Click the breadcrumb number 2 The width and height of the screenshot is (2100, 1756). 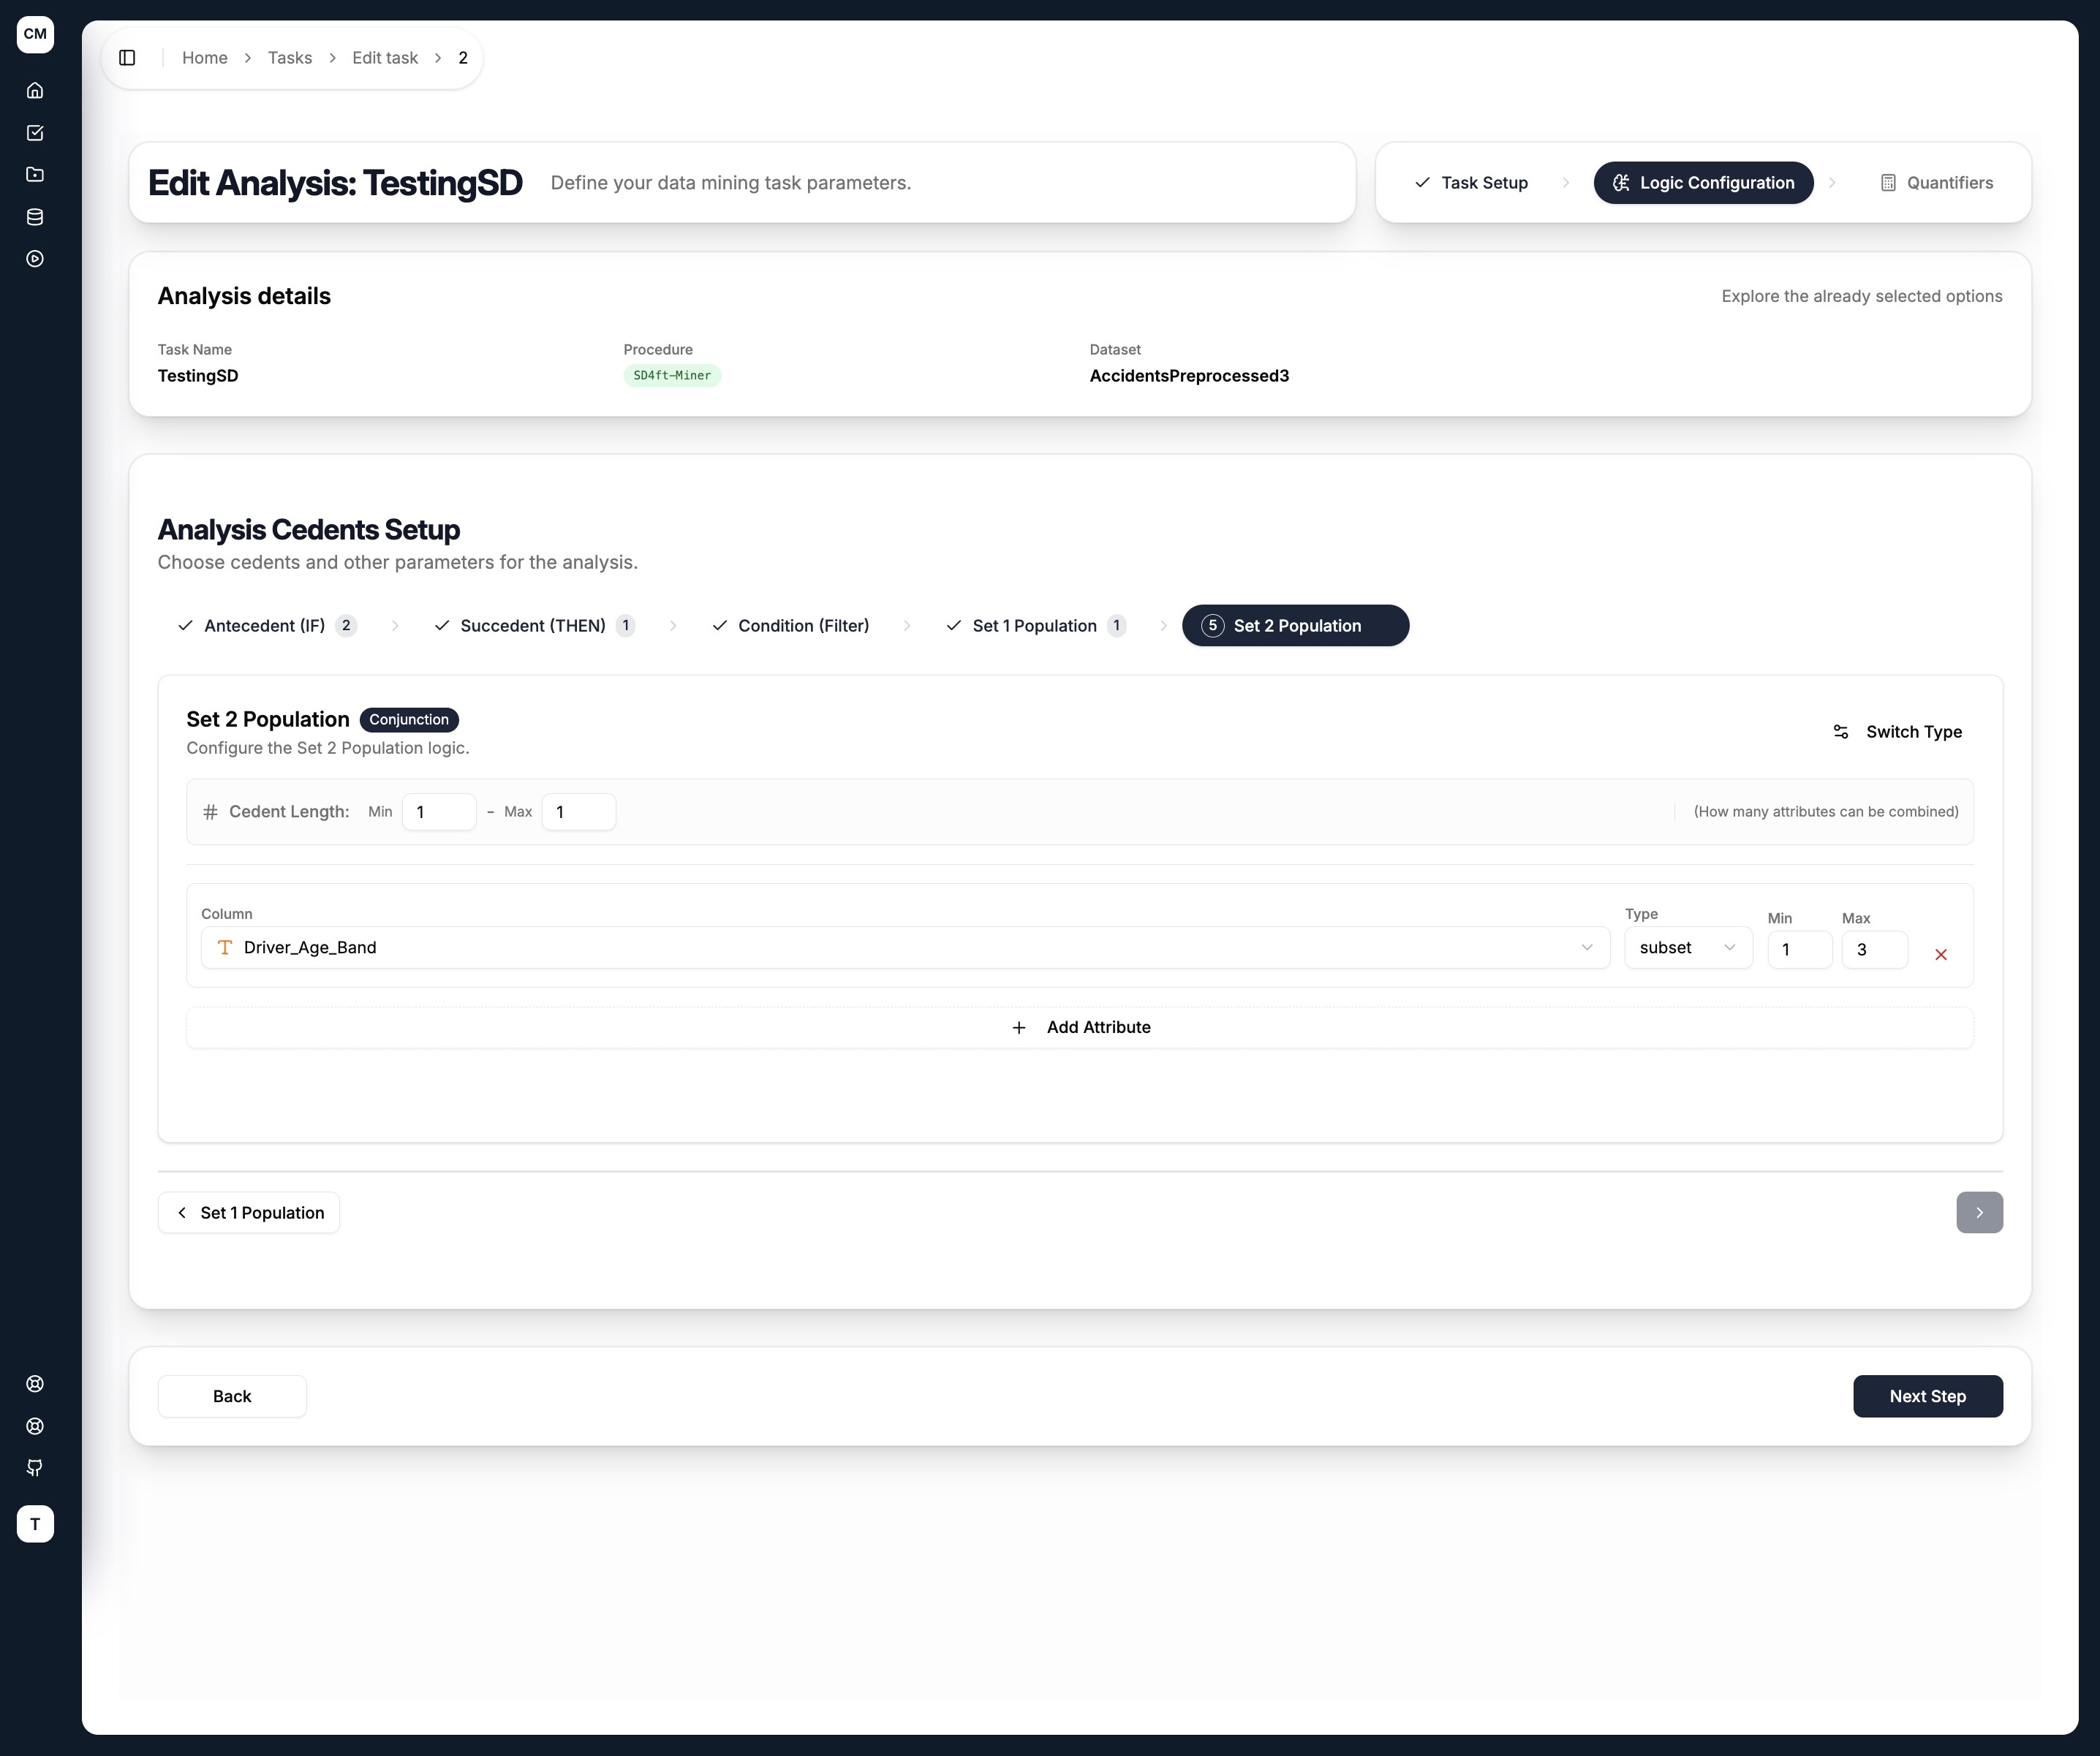pos(463,58)
